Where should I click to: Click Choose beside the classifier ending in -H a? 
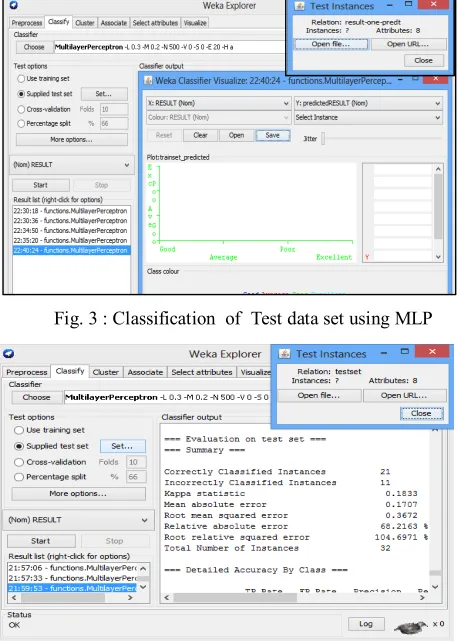tap(34, 47)
